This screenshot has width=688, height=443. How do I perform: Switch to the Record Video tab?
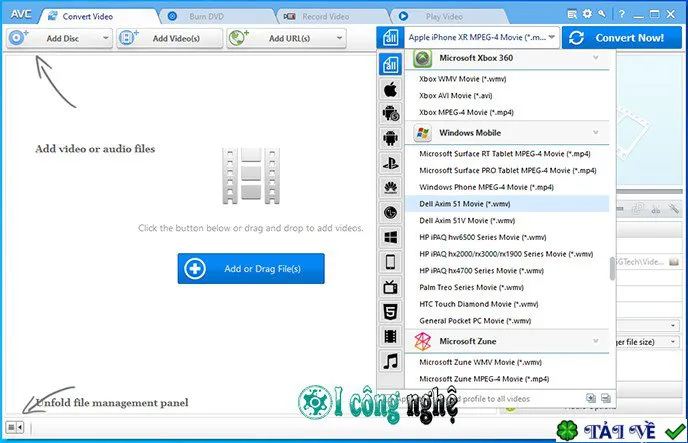click(325, 16)
